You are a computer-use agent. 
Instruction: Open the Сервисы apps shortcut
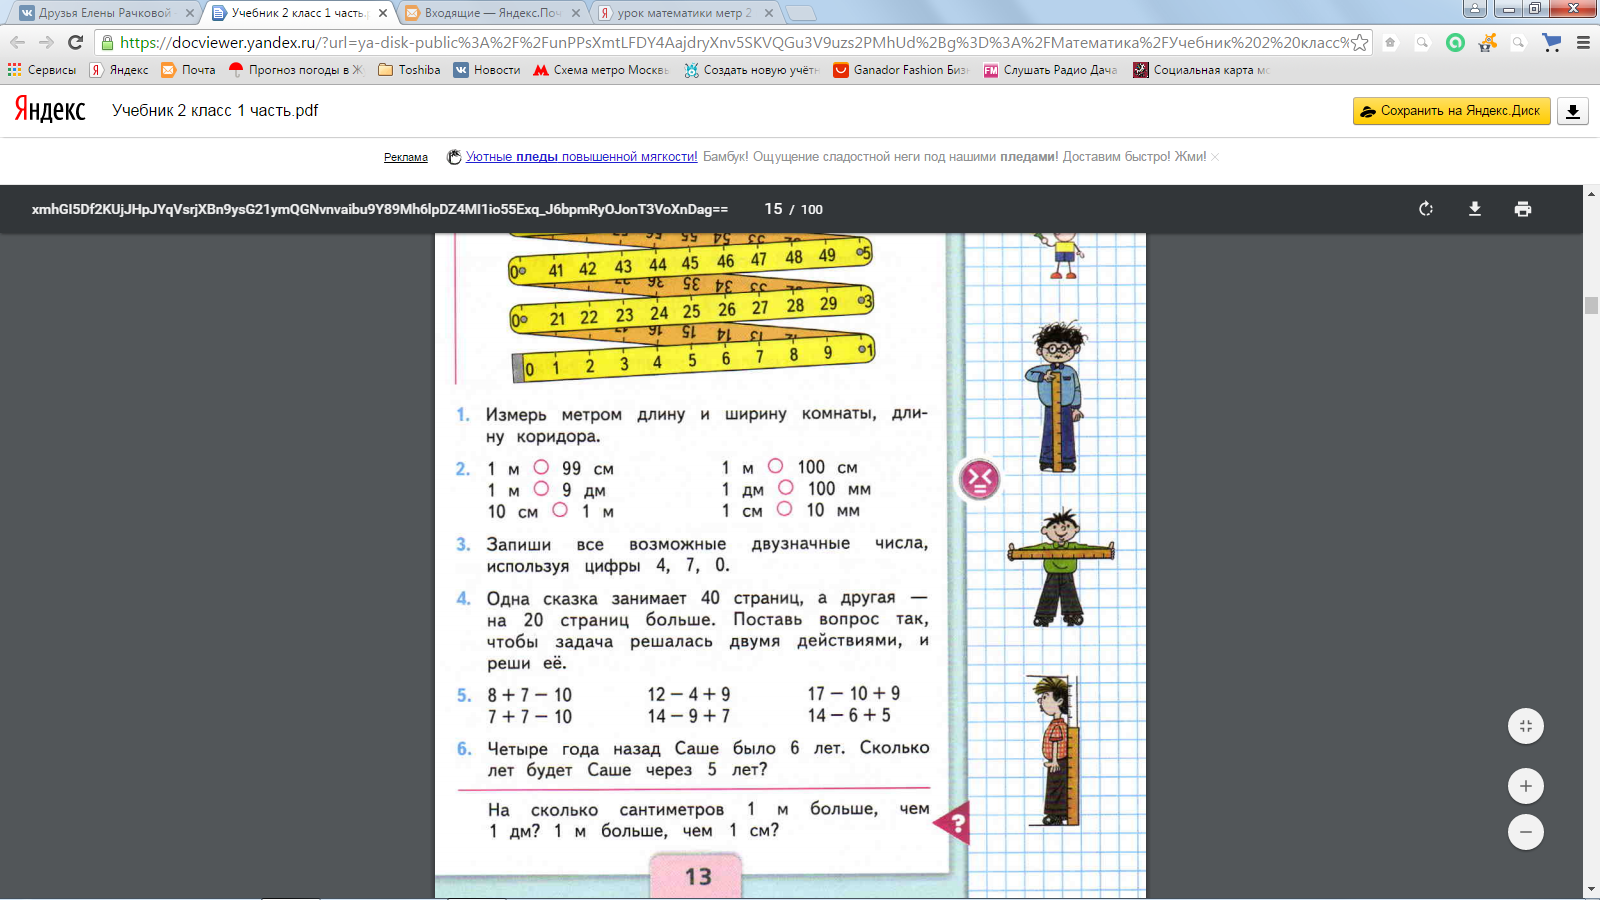[42, 70]
